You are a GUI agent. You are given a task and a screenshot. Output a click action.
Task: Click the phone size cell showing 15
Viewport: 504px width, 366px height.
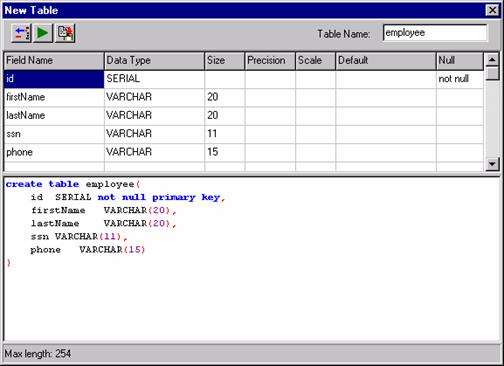[x=225, y=152]
